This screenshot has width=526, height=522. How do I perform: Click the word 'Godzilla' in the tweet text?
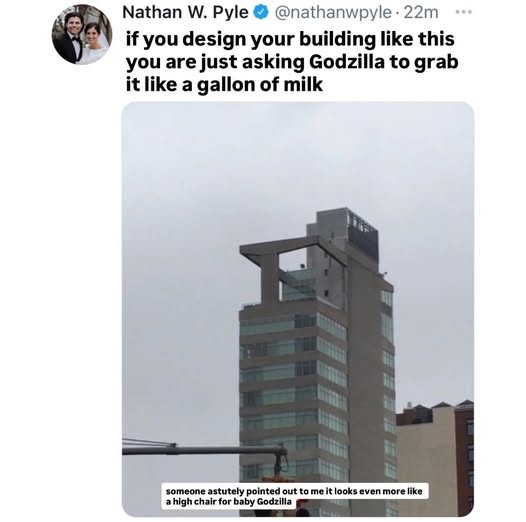tap(346, 62)
